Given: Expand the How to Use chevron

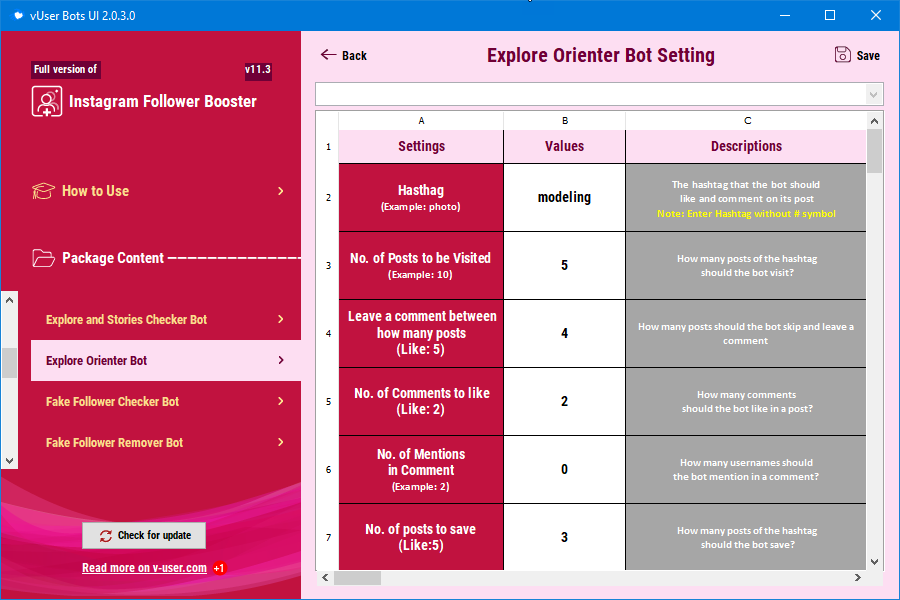Looking at the screenshot, I should (x=281, y=191).
